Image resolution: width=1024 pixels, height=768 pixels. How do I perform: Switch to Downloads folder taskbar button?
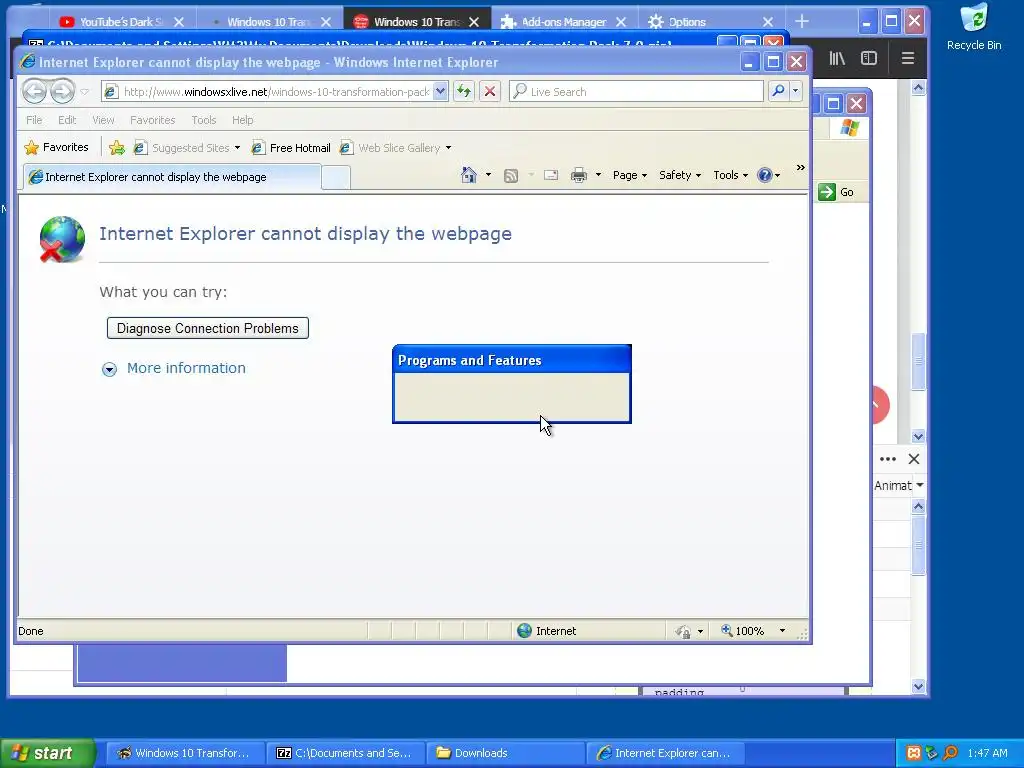click(x=505, y=753)
